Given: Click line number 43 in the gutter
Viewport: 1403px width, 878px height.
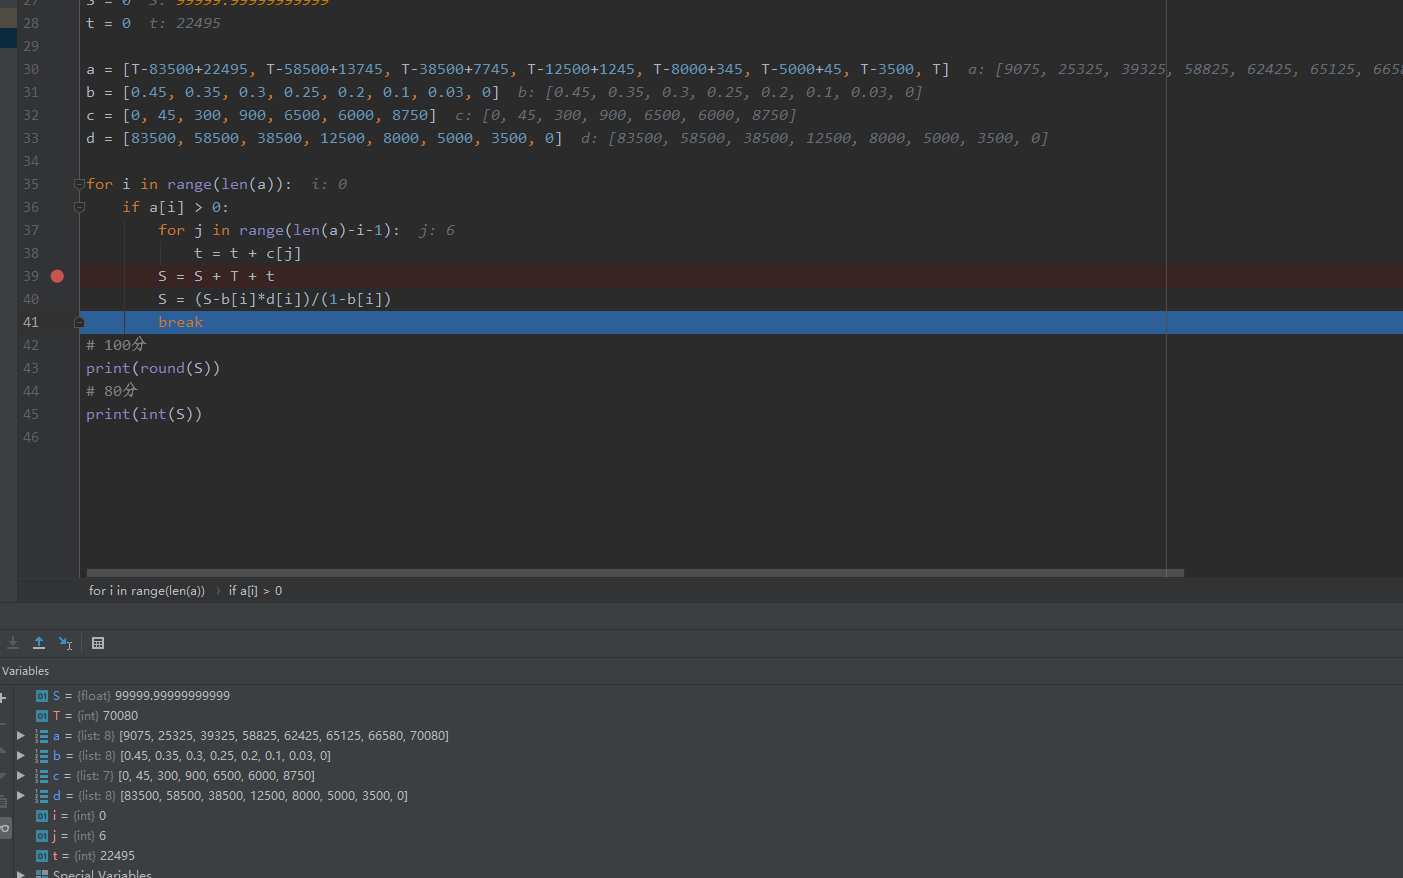Looking at the screenshot, I should (x=31, y=368).
